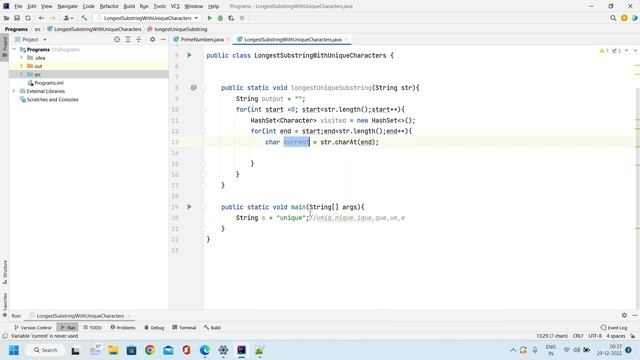Click the Windows taskbar Search box
The width and height of the screenshot is (640, 360).
(45, 350)
